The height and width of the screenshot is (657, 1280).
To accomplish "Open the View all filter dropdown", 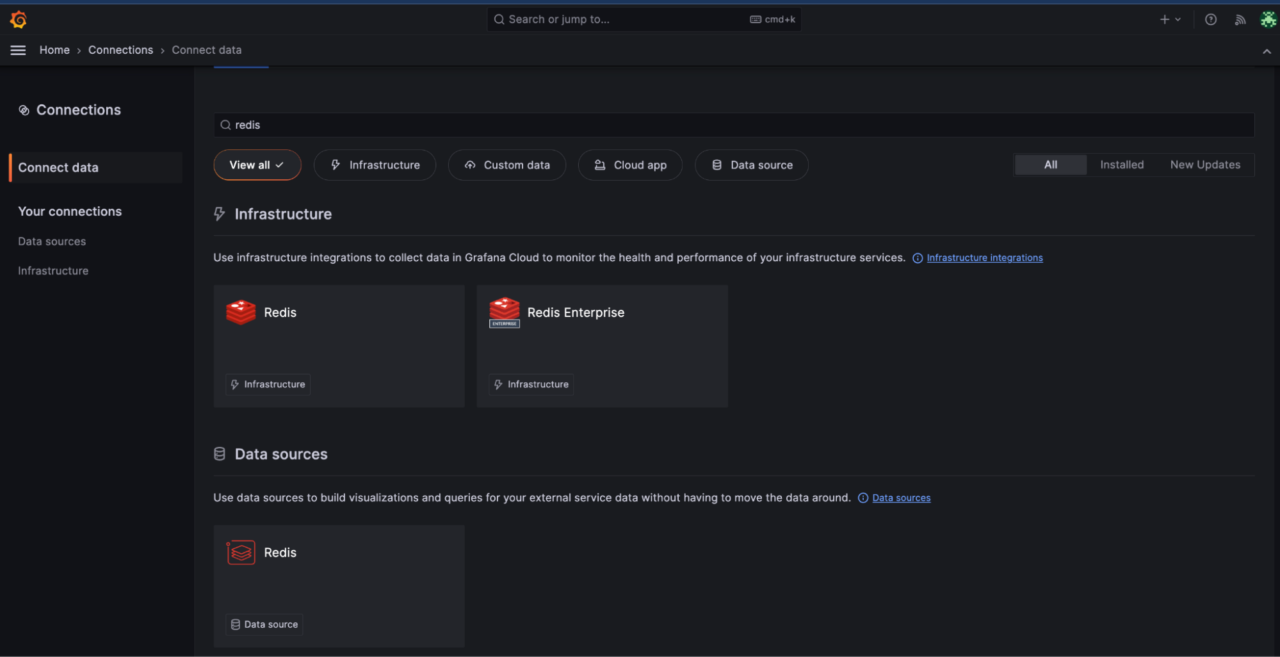I will [x=257, y=164].
